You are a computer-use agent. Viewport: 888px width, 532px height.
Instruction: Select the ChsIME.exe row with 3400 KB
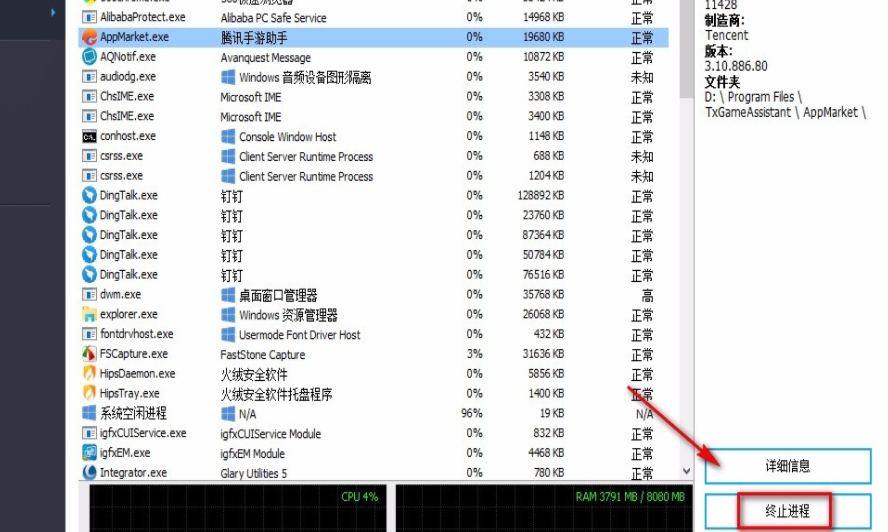pyautogui.click(x=373, y=117)
